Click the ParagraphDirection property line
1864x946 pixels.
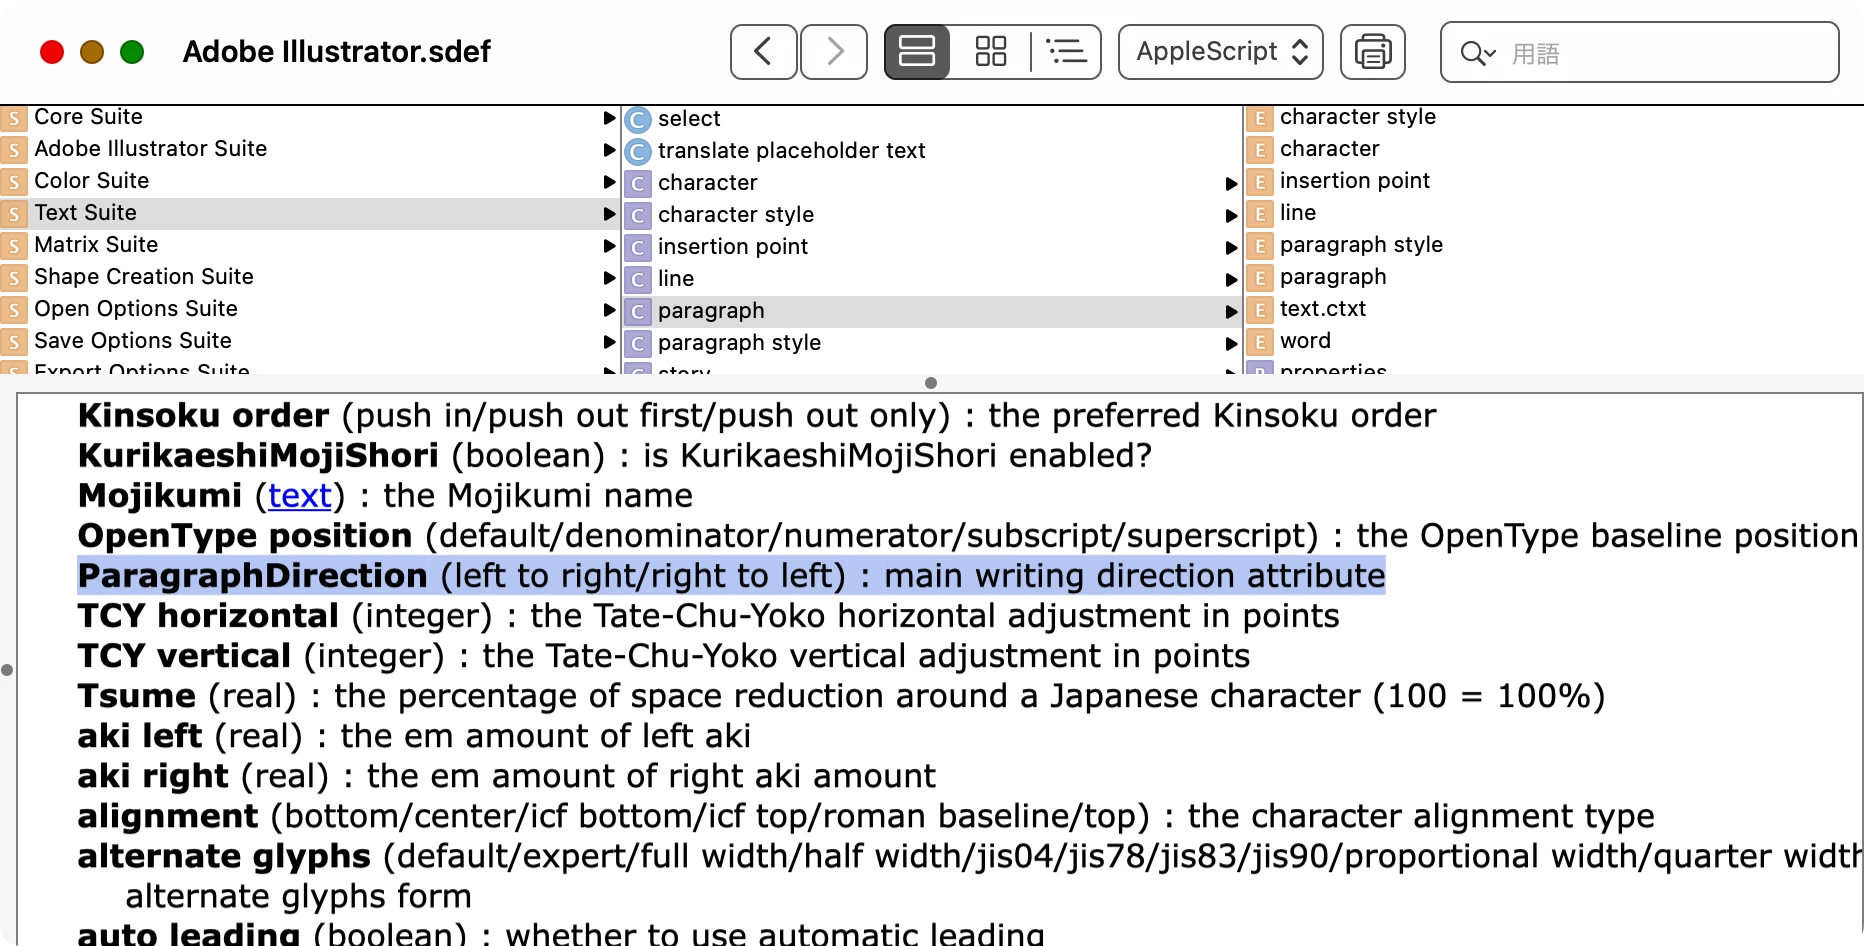[731, 576]
